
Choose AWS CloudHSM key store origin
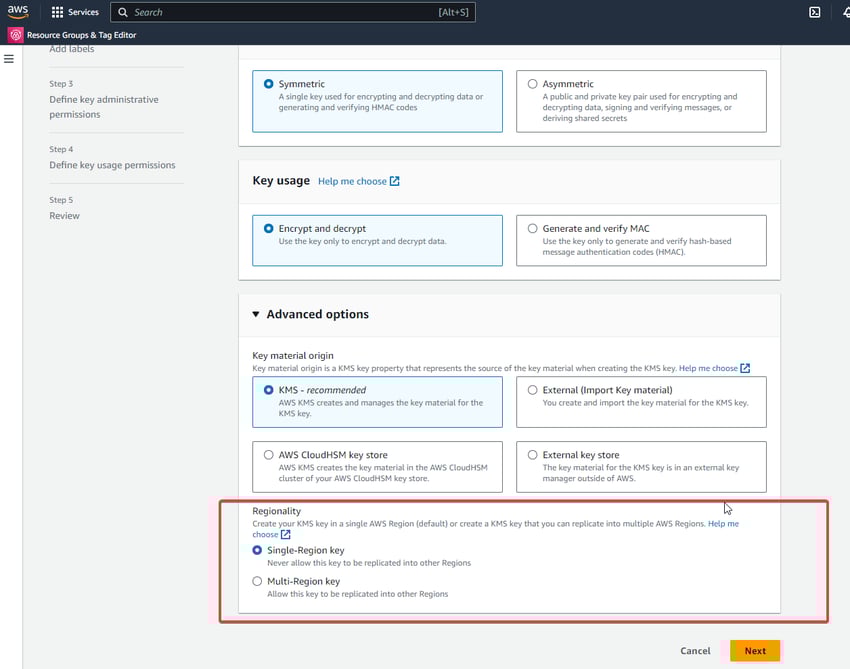pyautogui.click(x=268, y=454)
